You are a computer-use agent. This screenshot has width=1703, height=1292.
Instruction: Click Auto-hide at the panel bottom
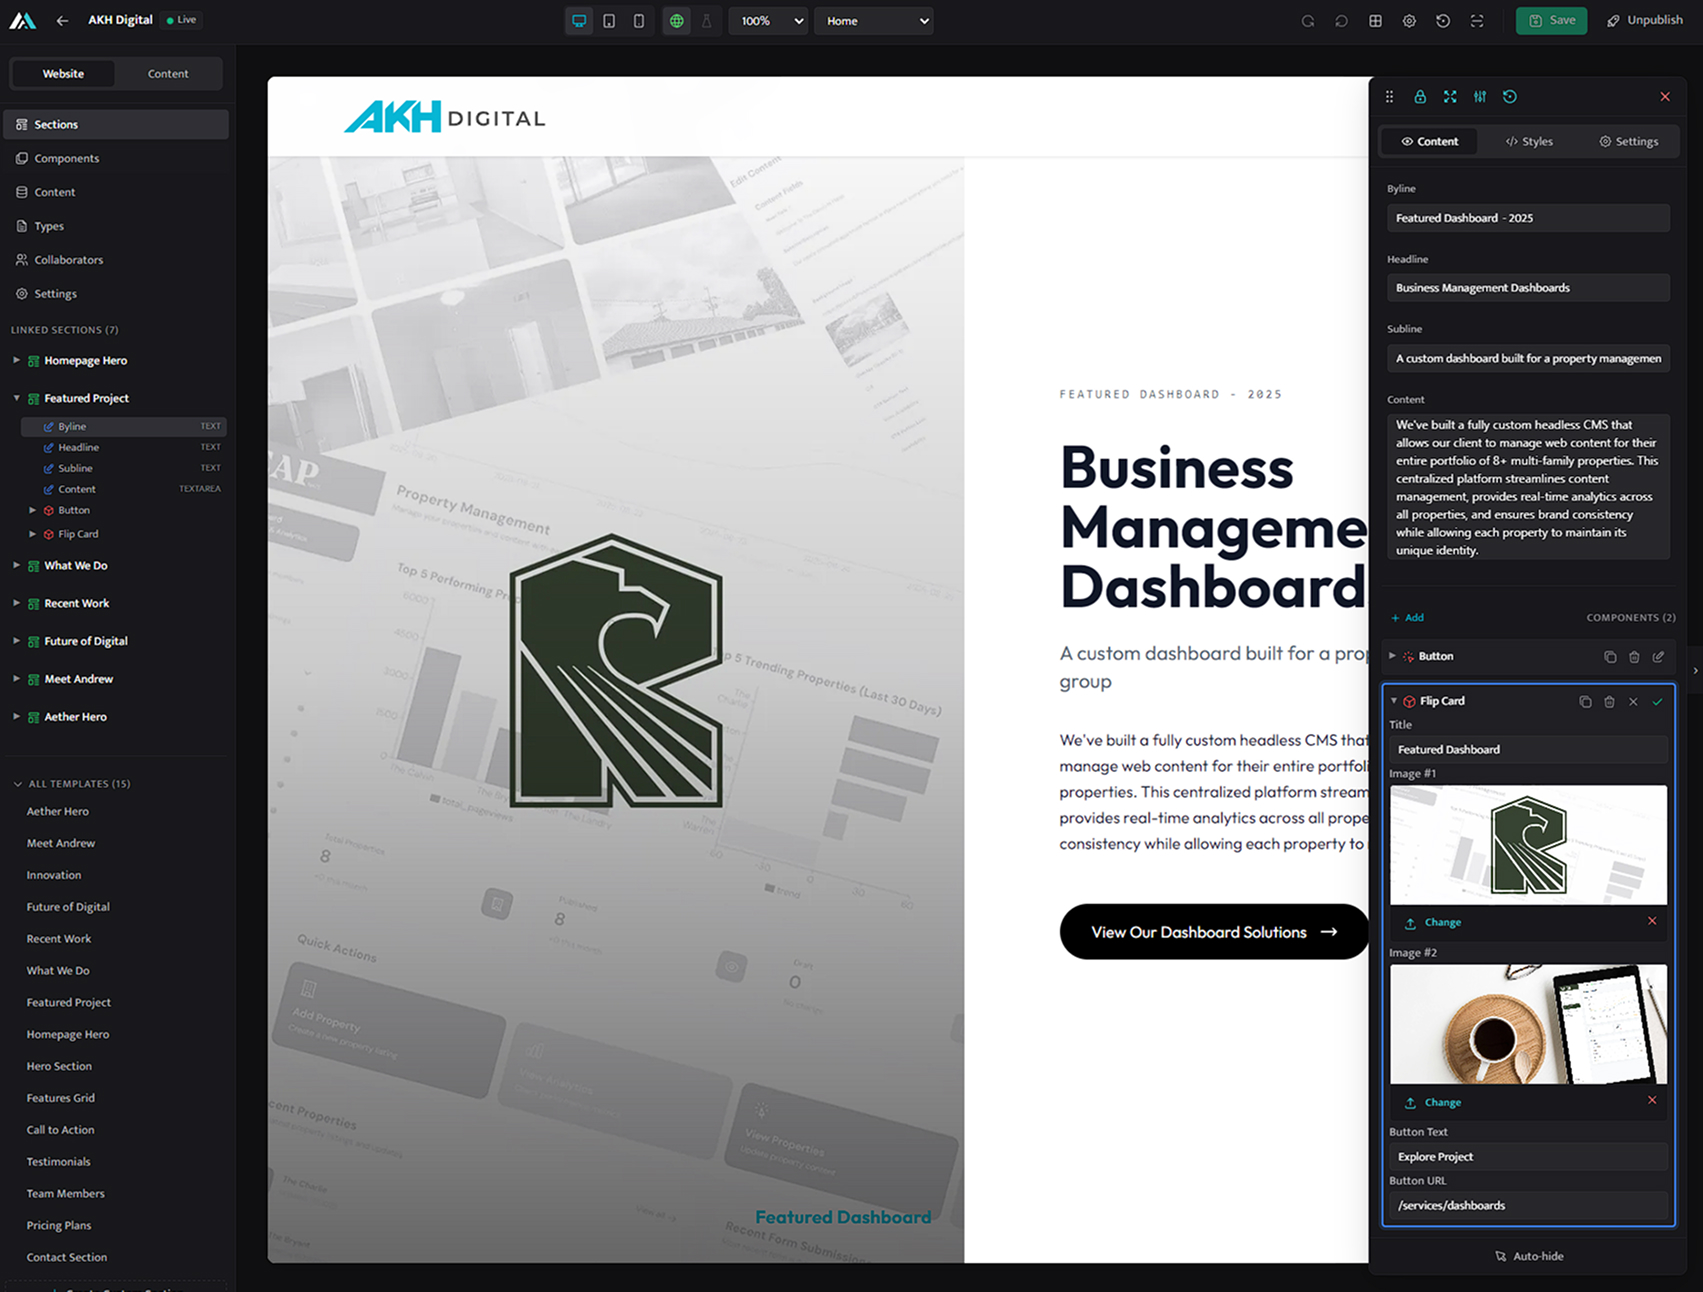point(1529,1256)
